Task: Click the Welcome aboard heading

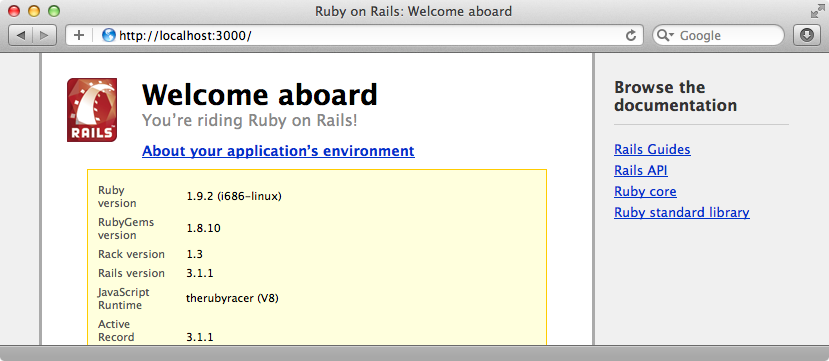Action: tap(260, 95)
